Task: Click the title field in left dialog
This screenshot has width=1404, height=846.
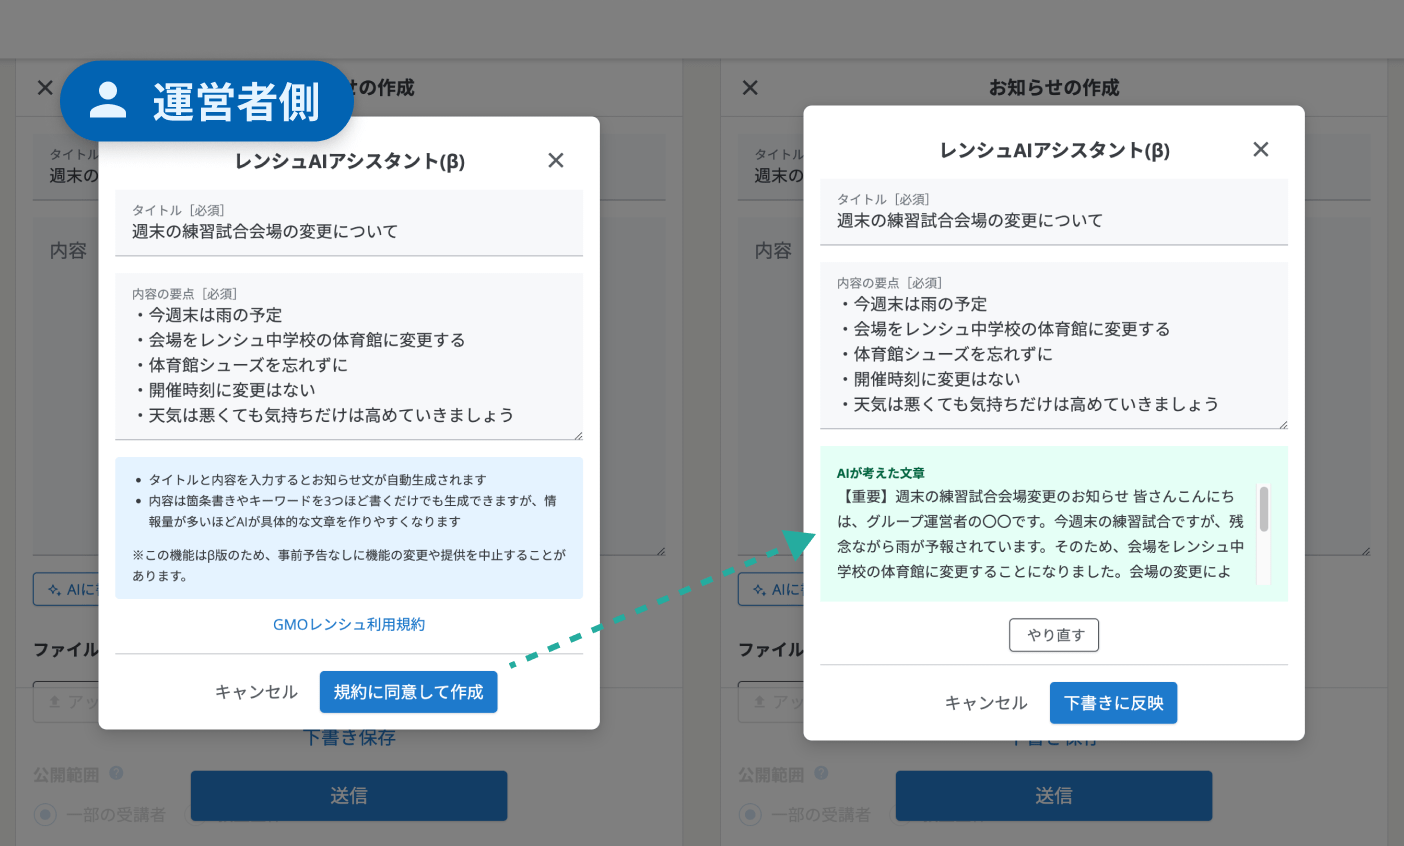Action: (x=348, y=231)
